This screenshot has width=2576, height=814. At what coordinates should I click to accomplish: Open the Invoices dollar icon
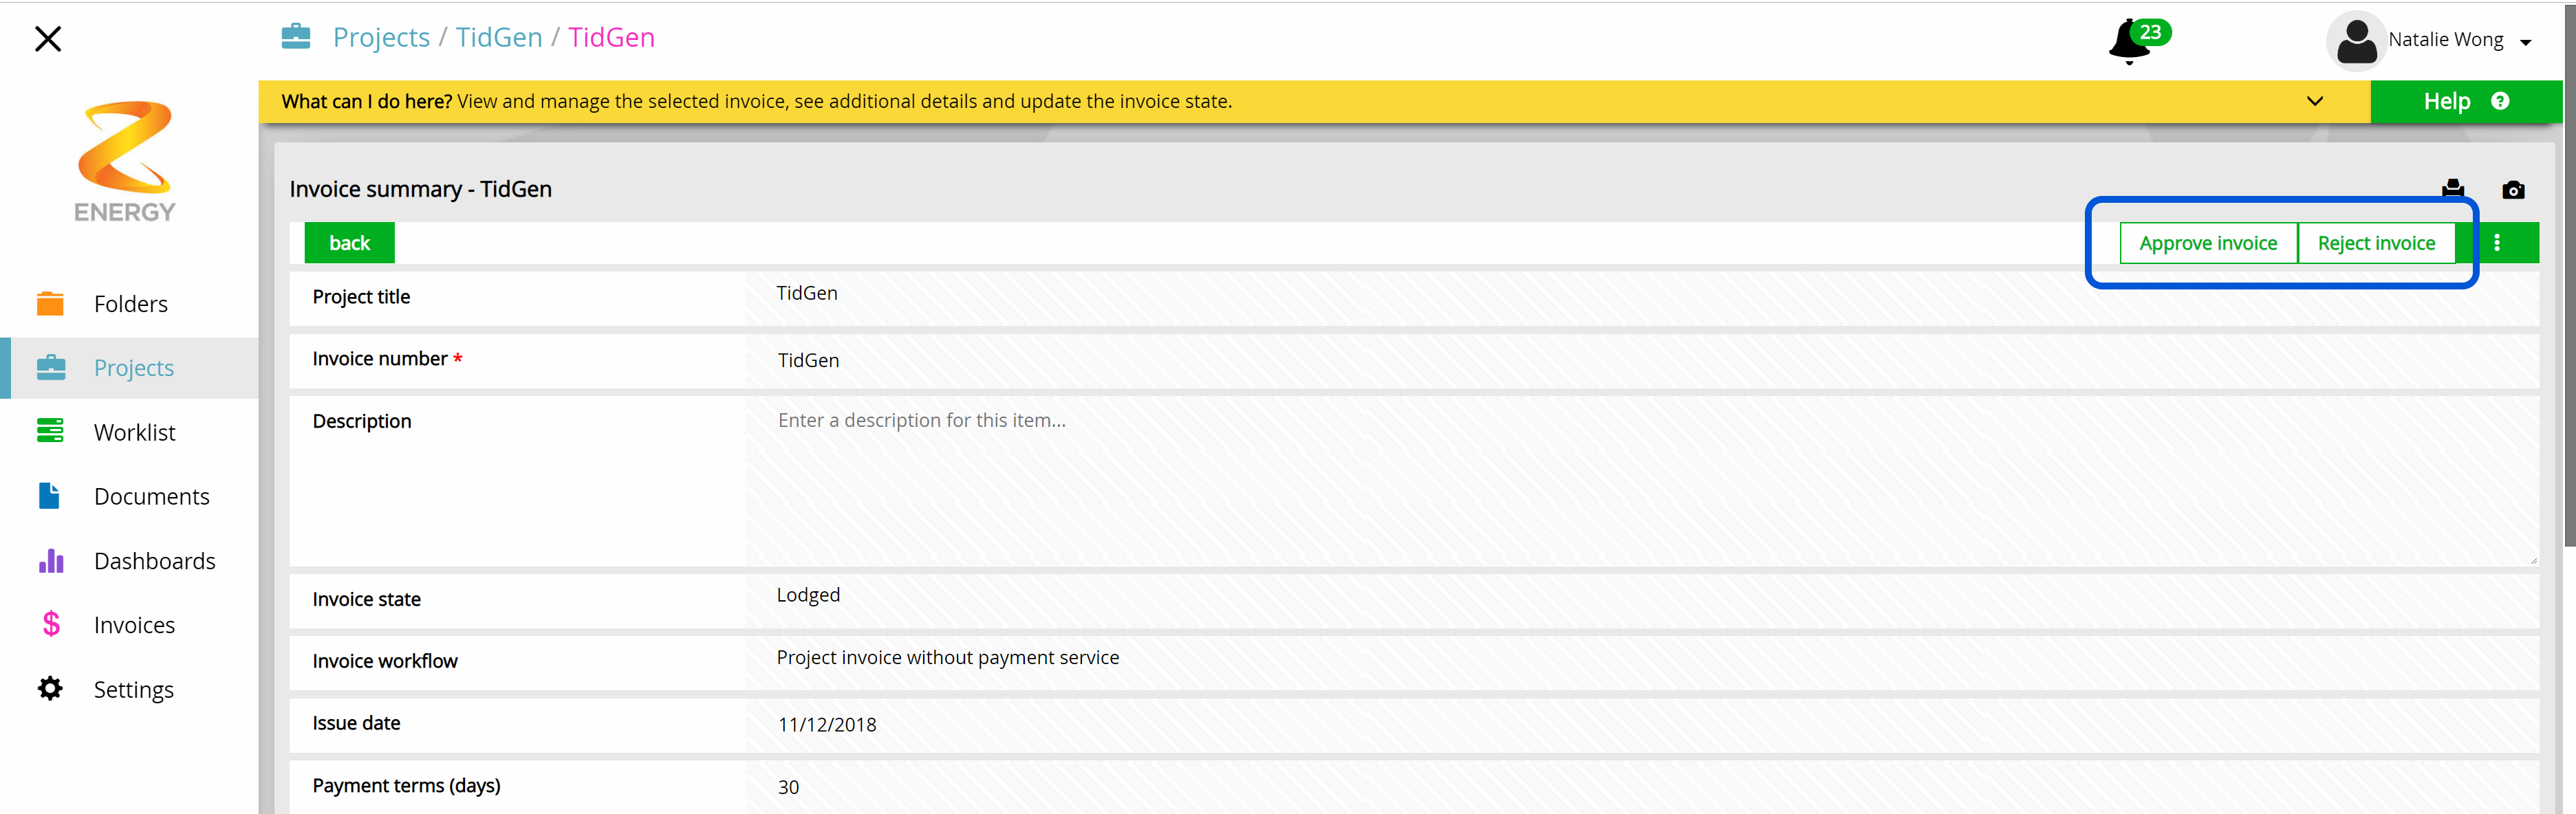51,624
